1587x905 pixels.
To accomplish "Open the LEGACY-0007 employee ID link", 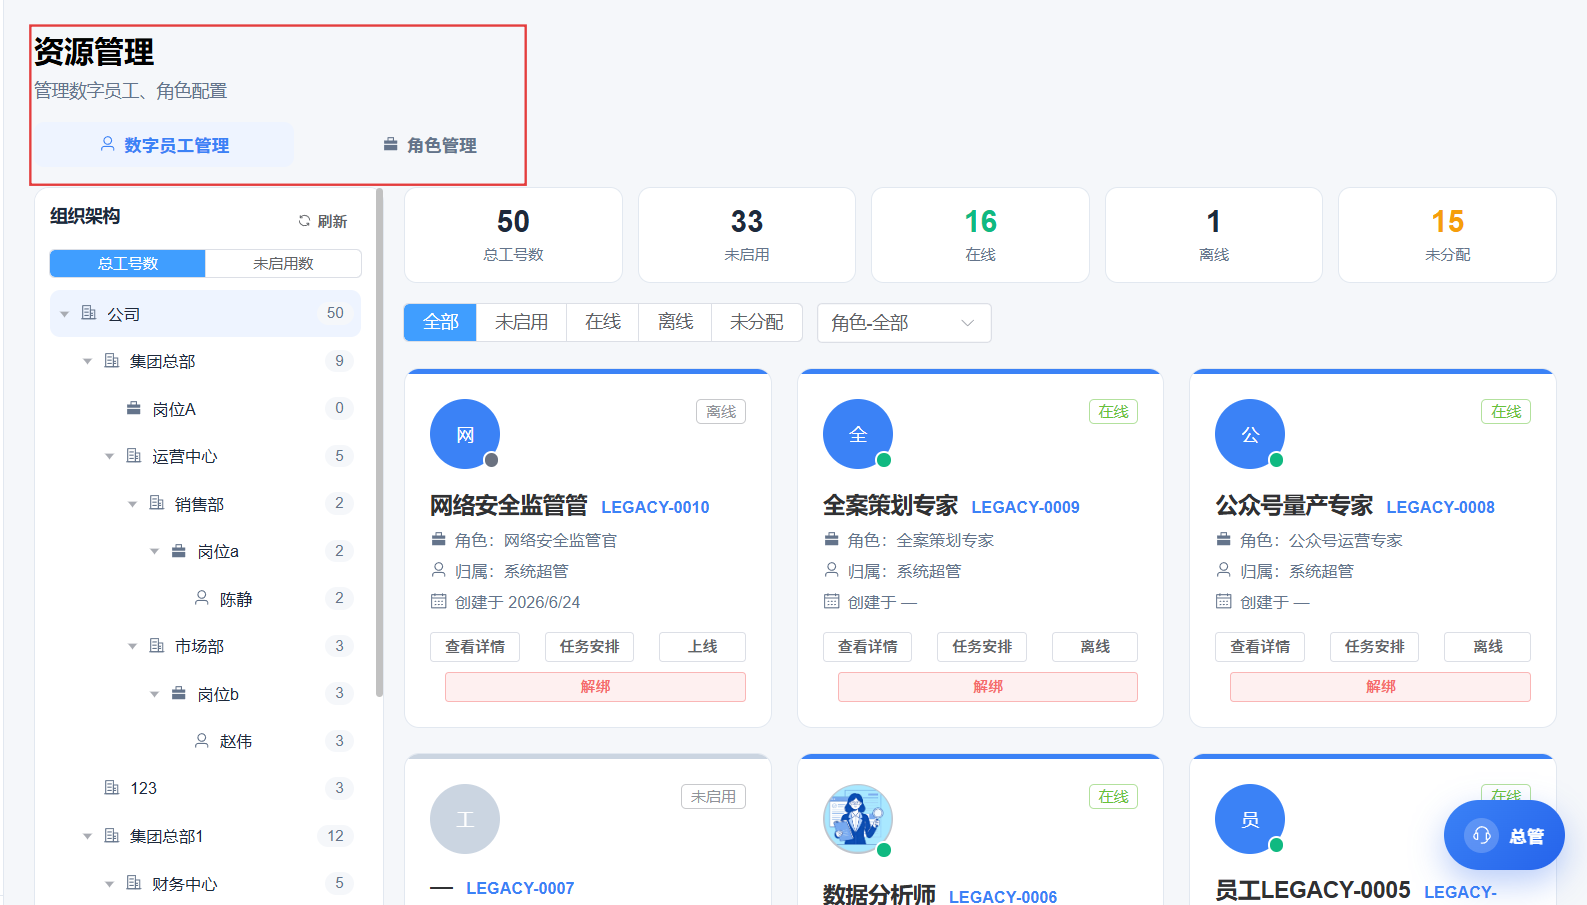I will (520, 888).
